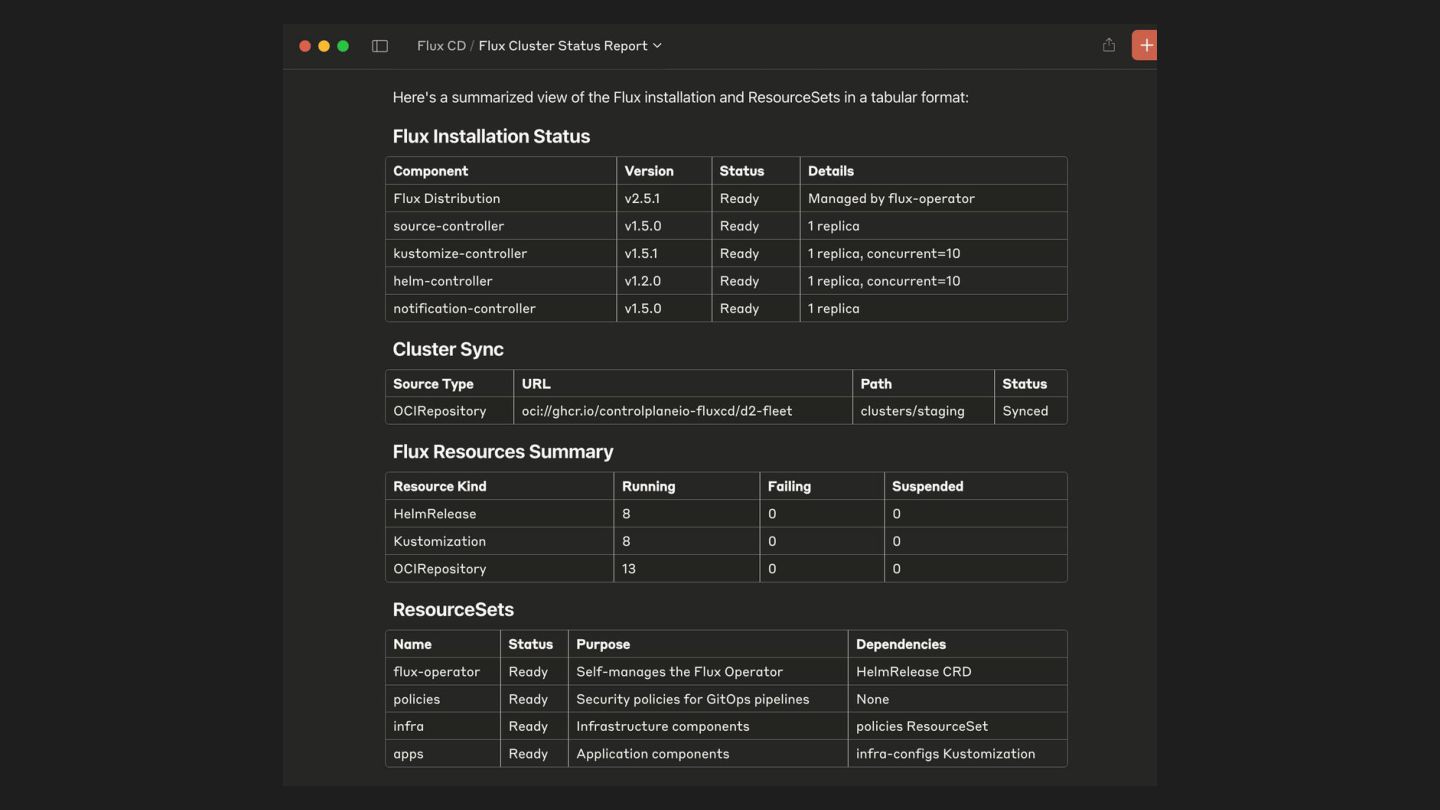Click the OCIRepository running count 13
This screenshot has height=810, width=1440.
coord(629,569)
